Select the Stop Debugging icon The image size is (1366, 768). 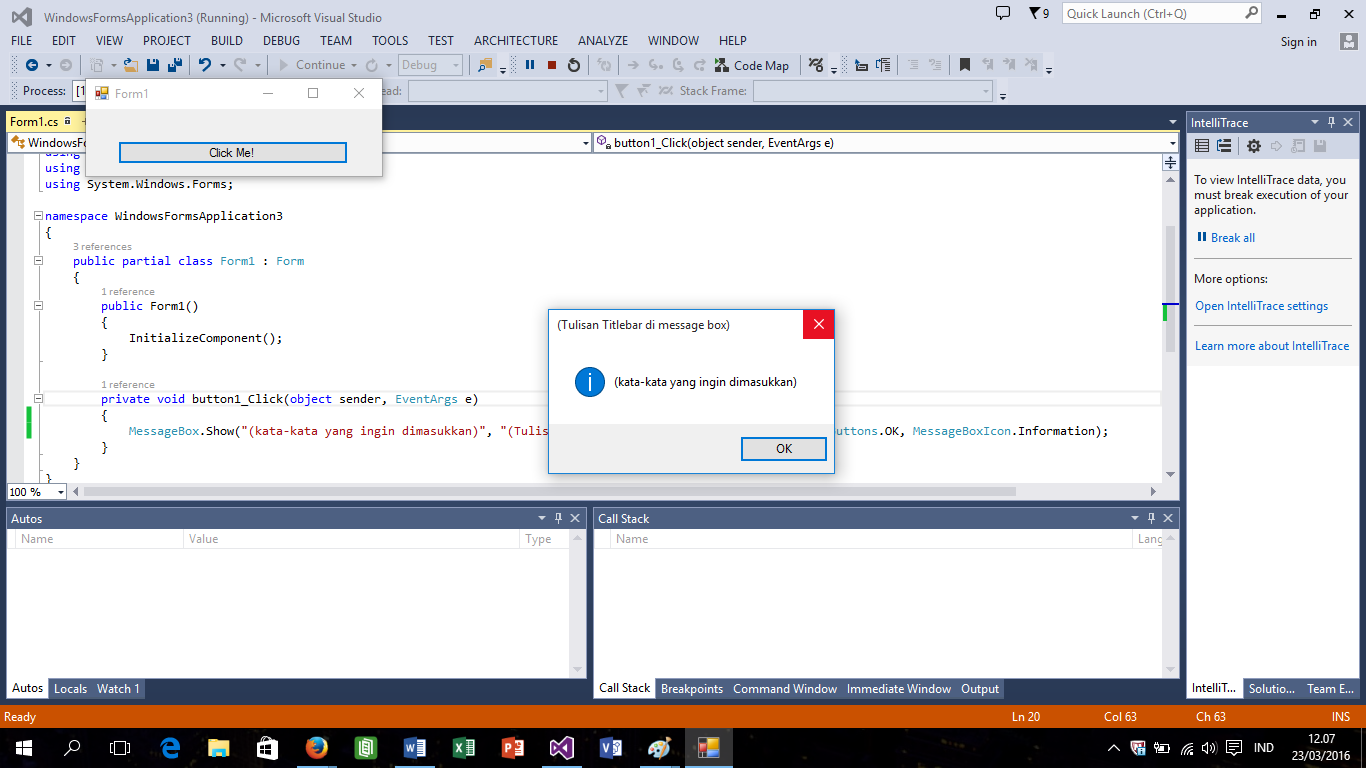(x=551, y=65)
